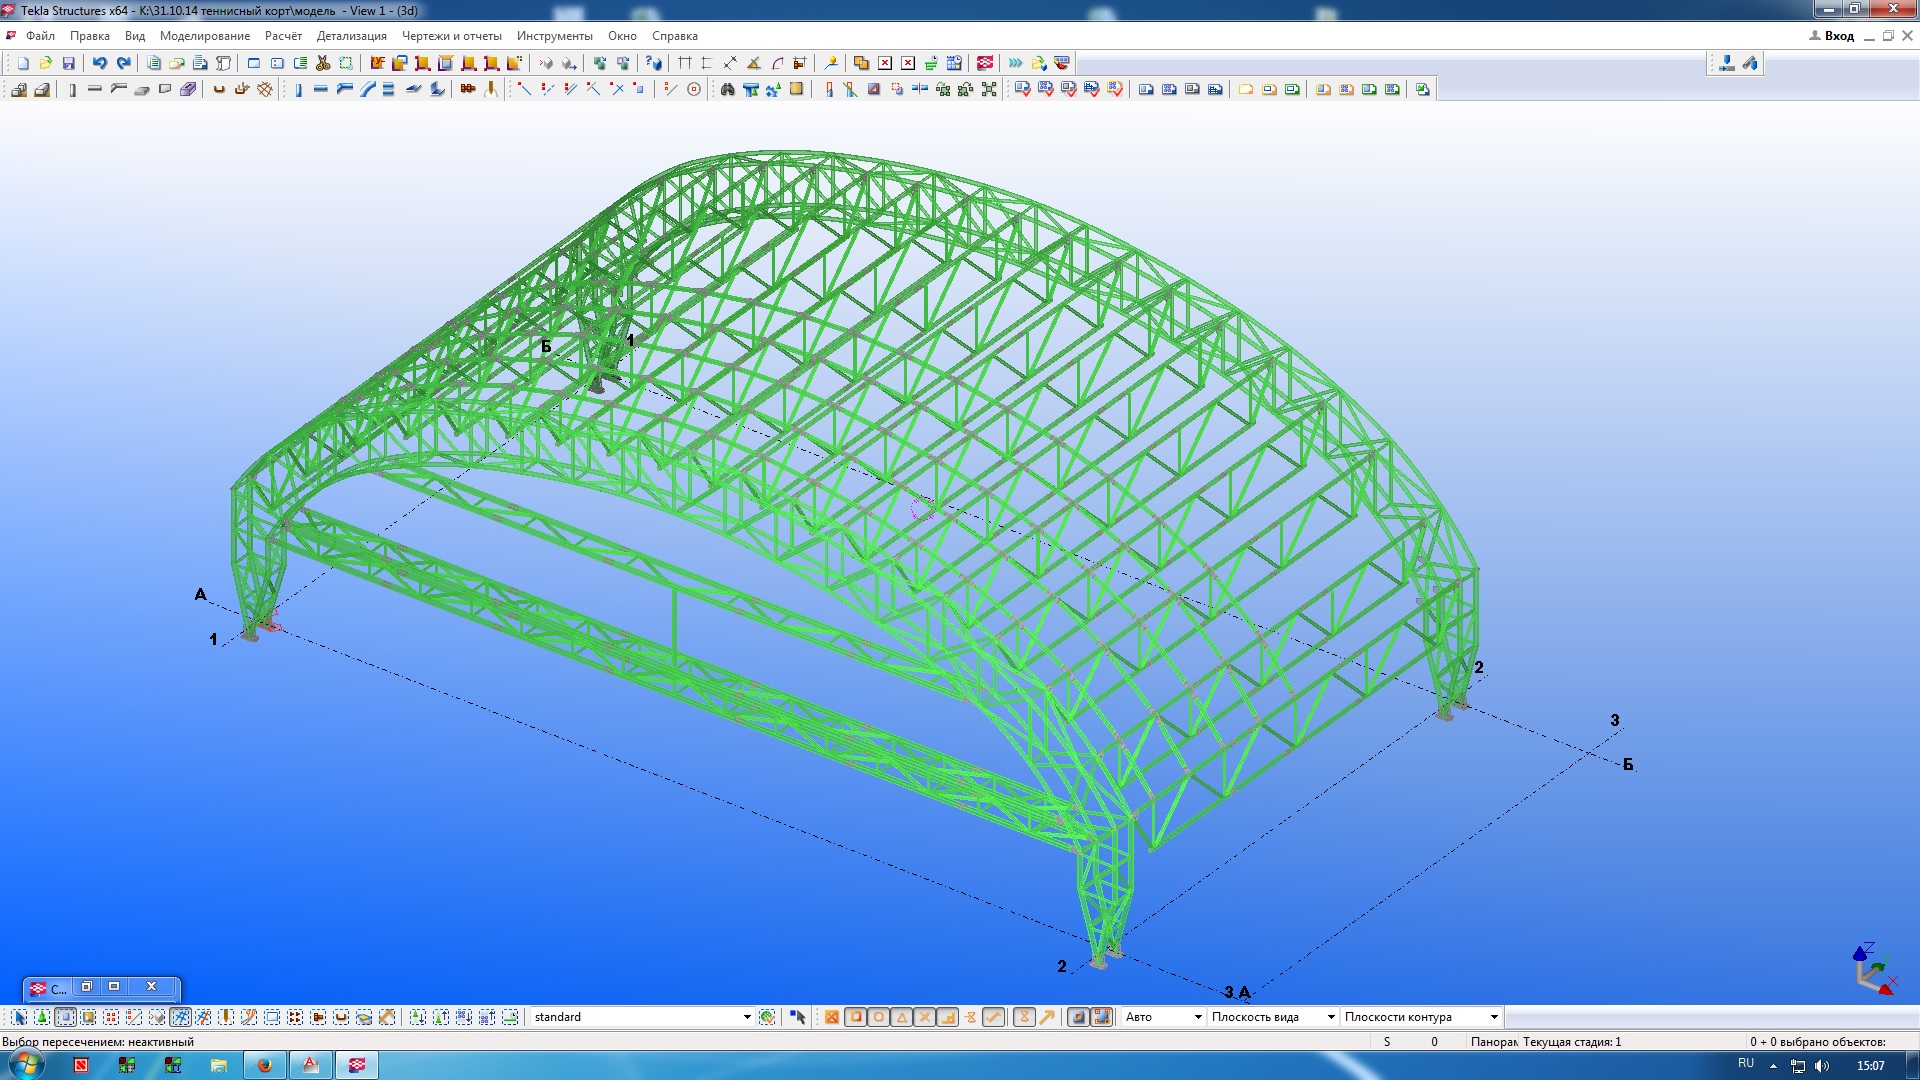
Task: Expand the Плоскость вида dropdown
Action: click(x=1330, y=1017)
